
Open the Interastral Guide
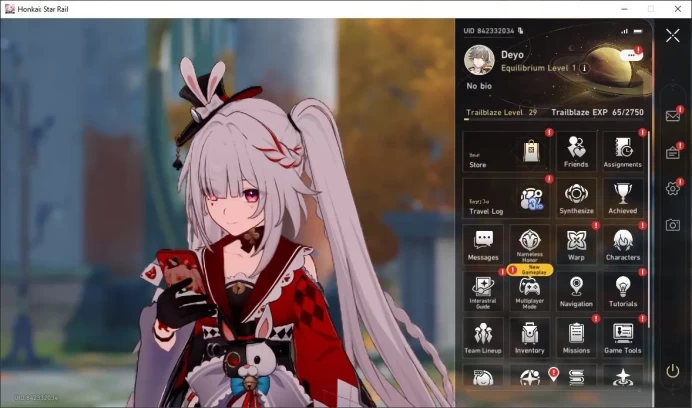pos(483,291)
